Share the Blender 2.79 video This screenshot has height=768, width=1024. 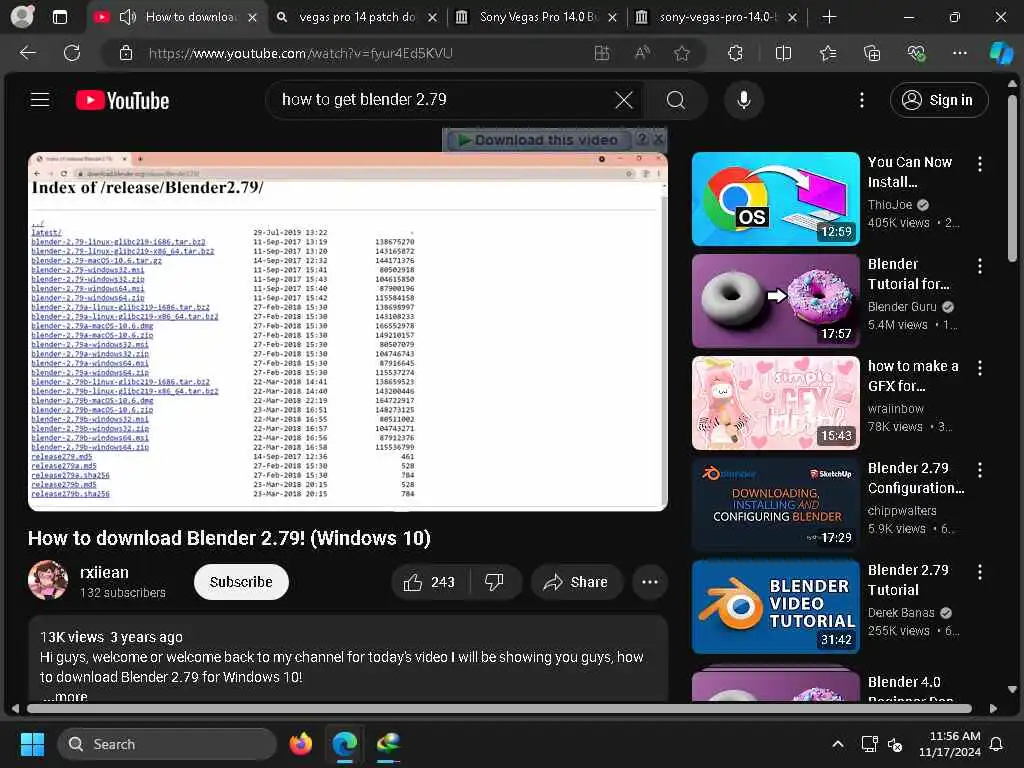tap(576, 582)
